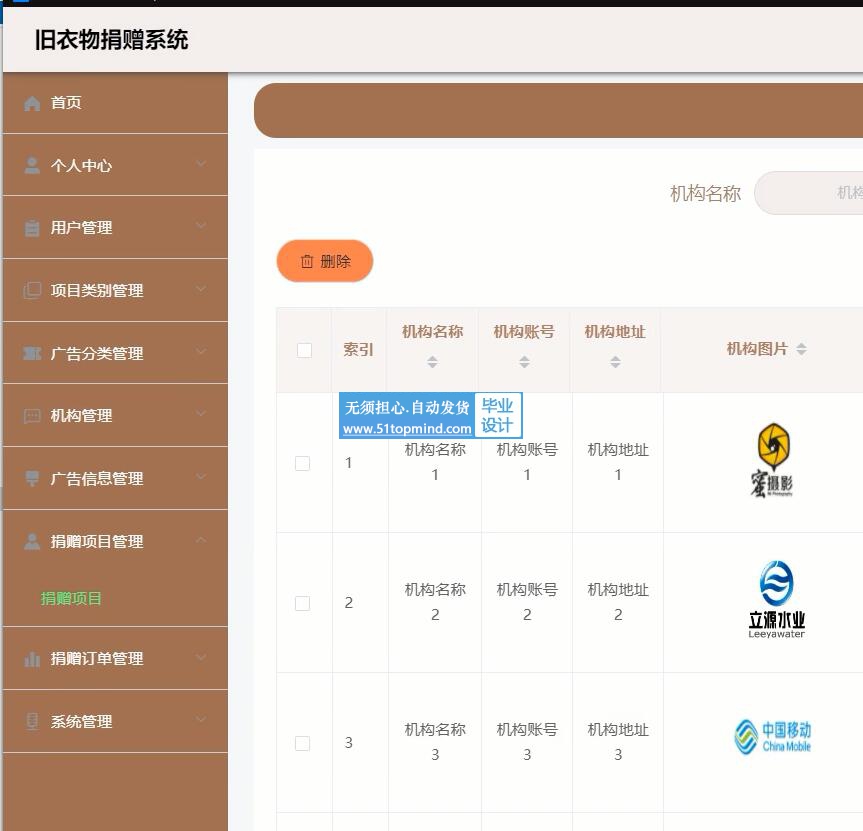
Task: Click the person icon next to 个人中心
Action: [32, 165]
